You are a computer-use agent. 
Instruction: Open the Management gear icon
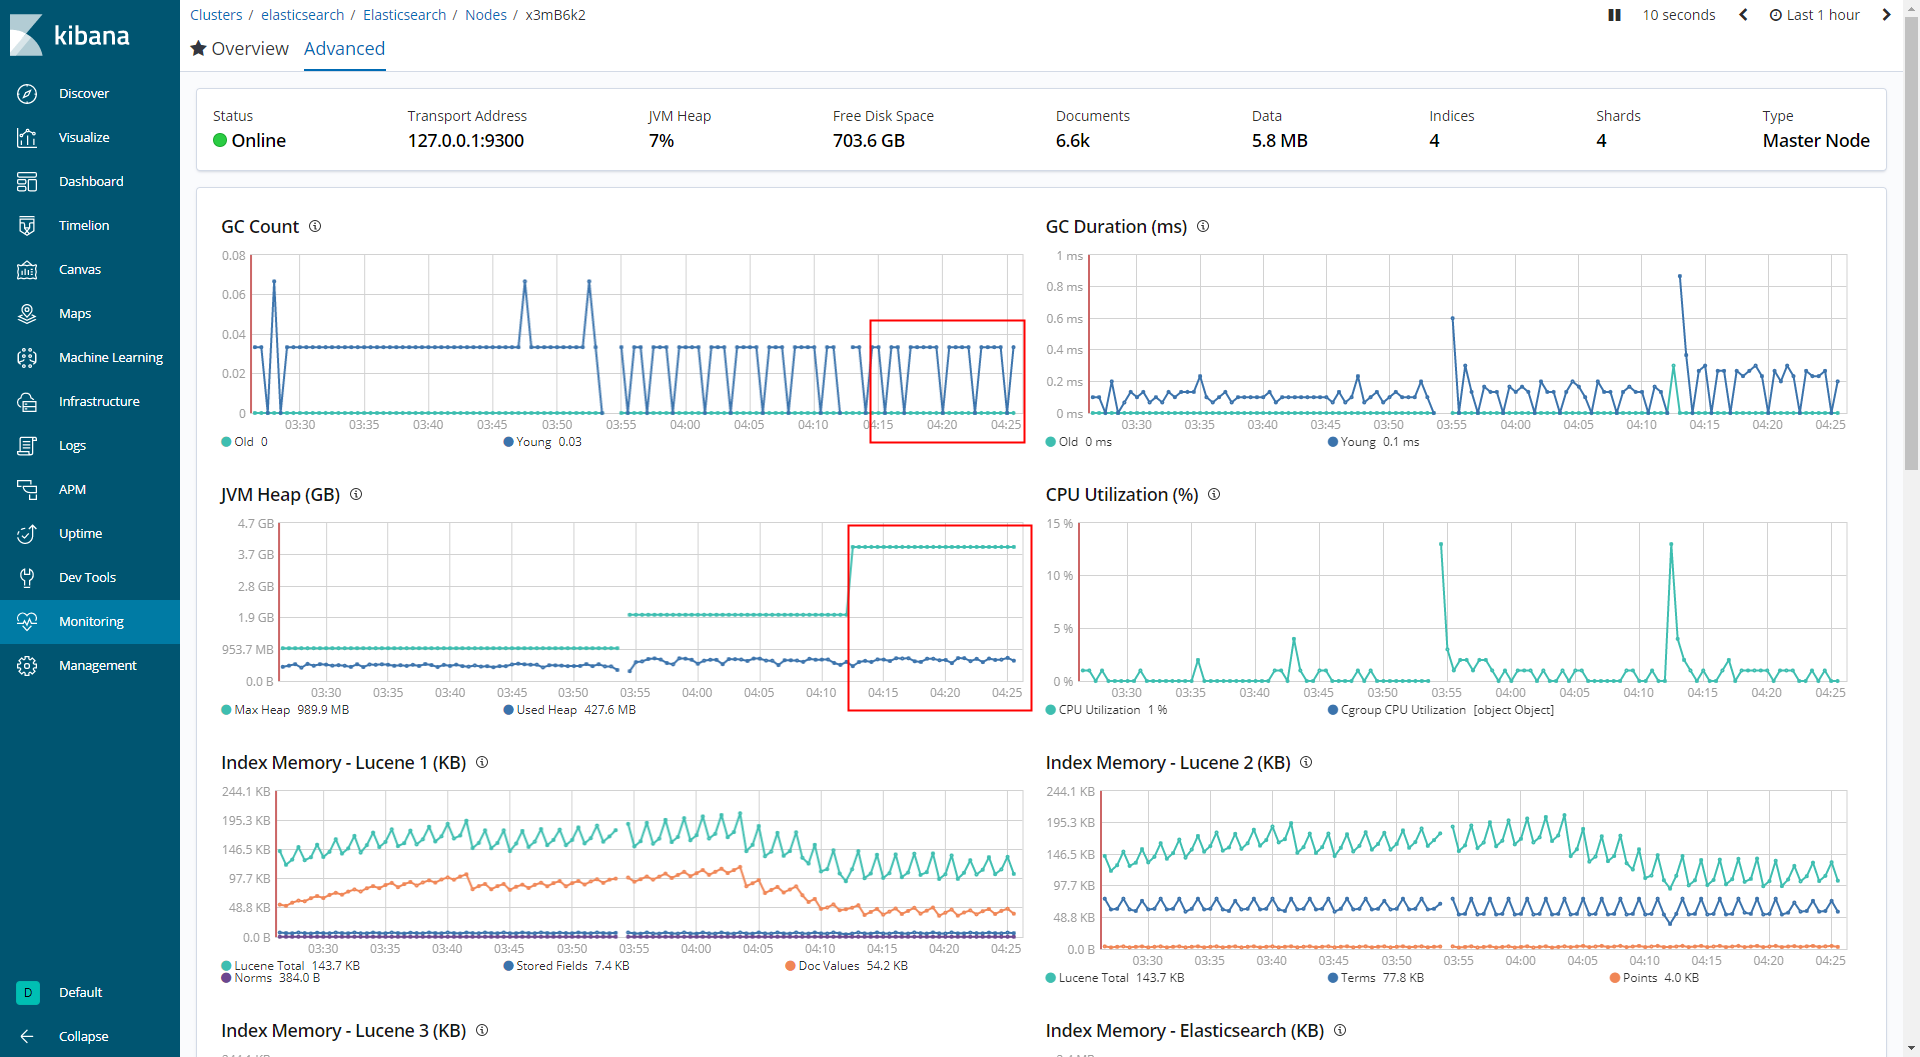(27, 666)
